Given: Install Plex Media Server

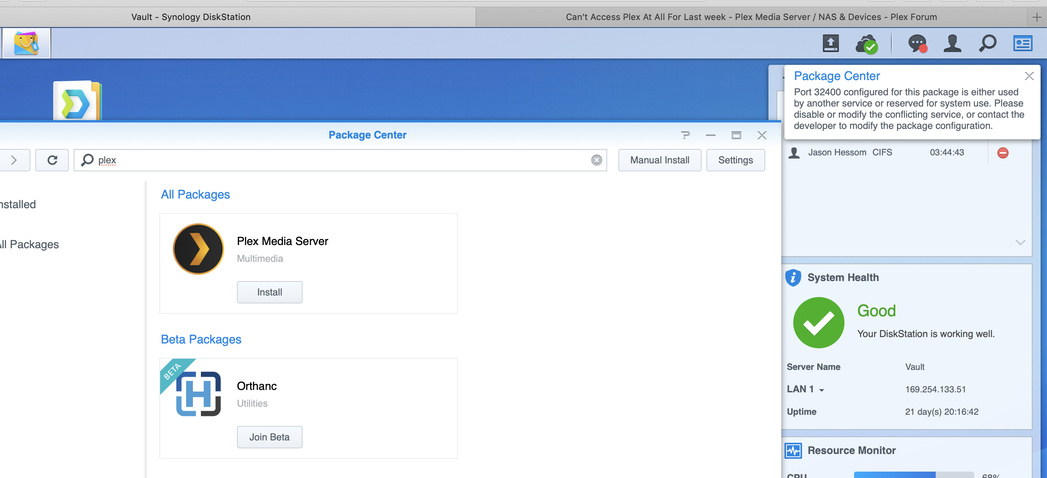Looking at the screenshot, I should [x=270, y=292].
